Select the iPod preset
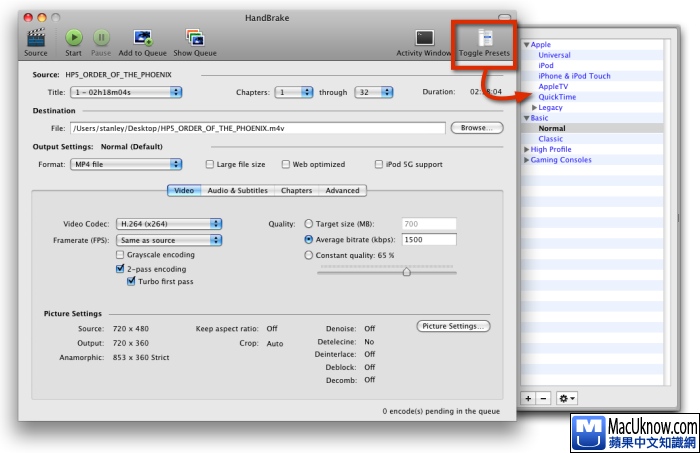The width and height of the screenshot is (700, 453). click(546, 66)
